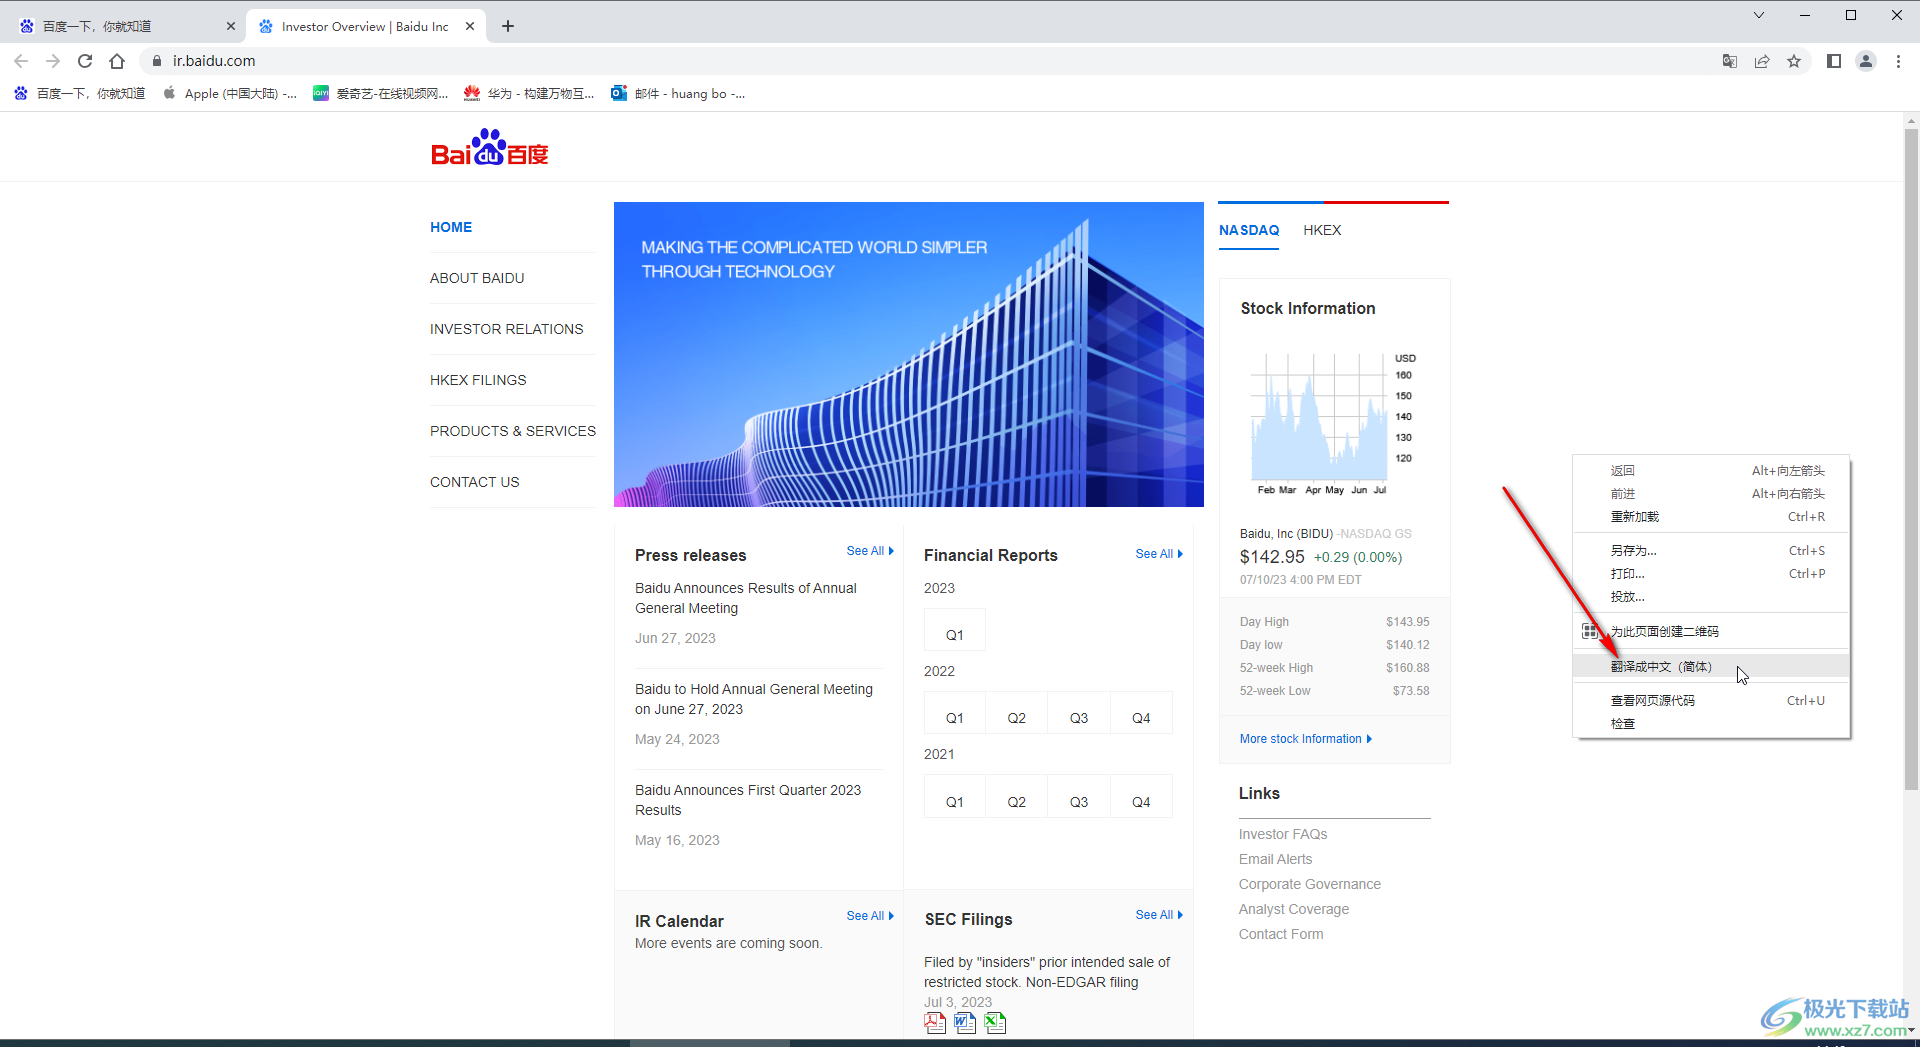Click the page vertical scrollbar thumb
Viewport: 1920px width, 1047px height.
[1911, 460]
